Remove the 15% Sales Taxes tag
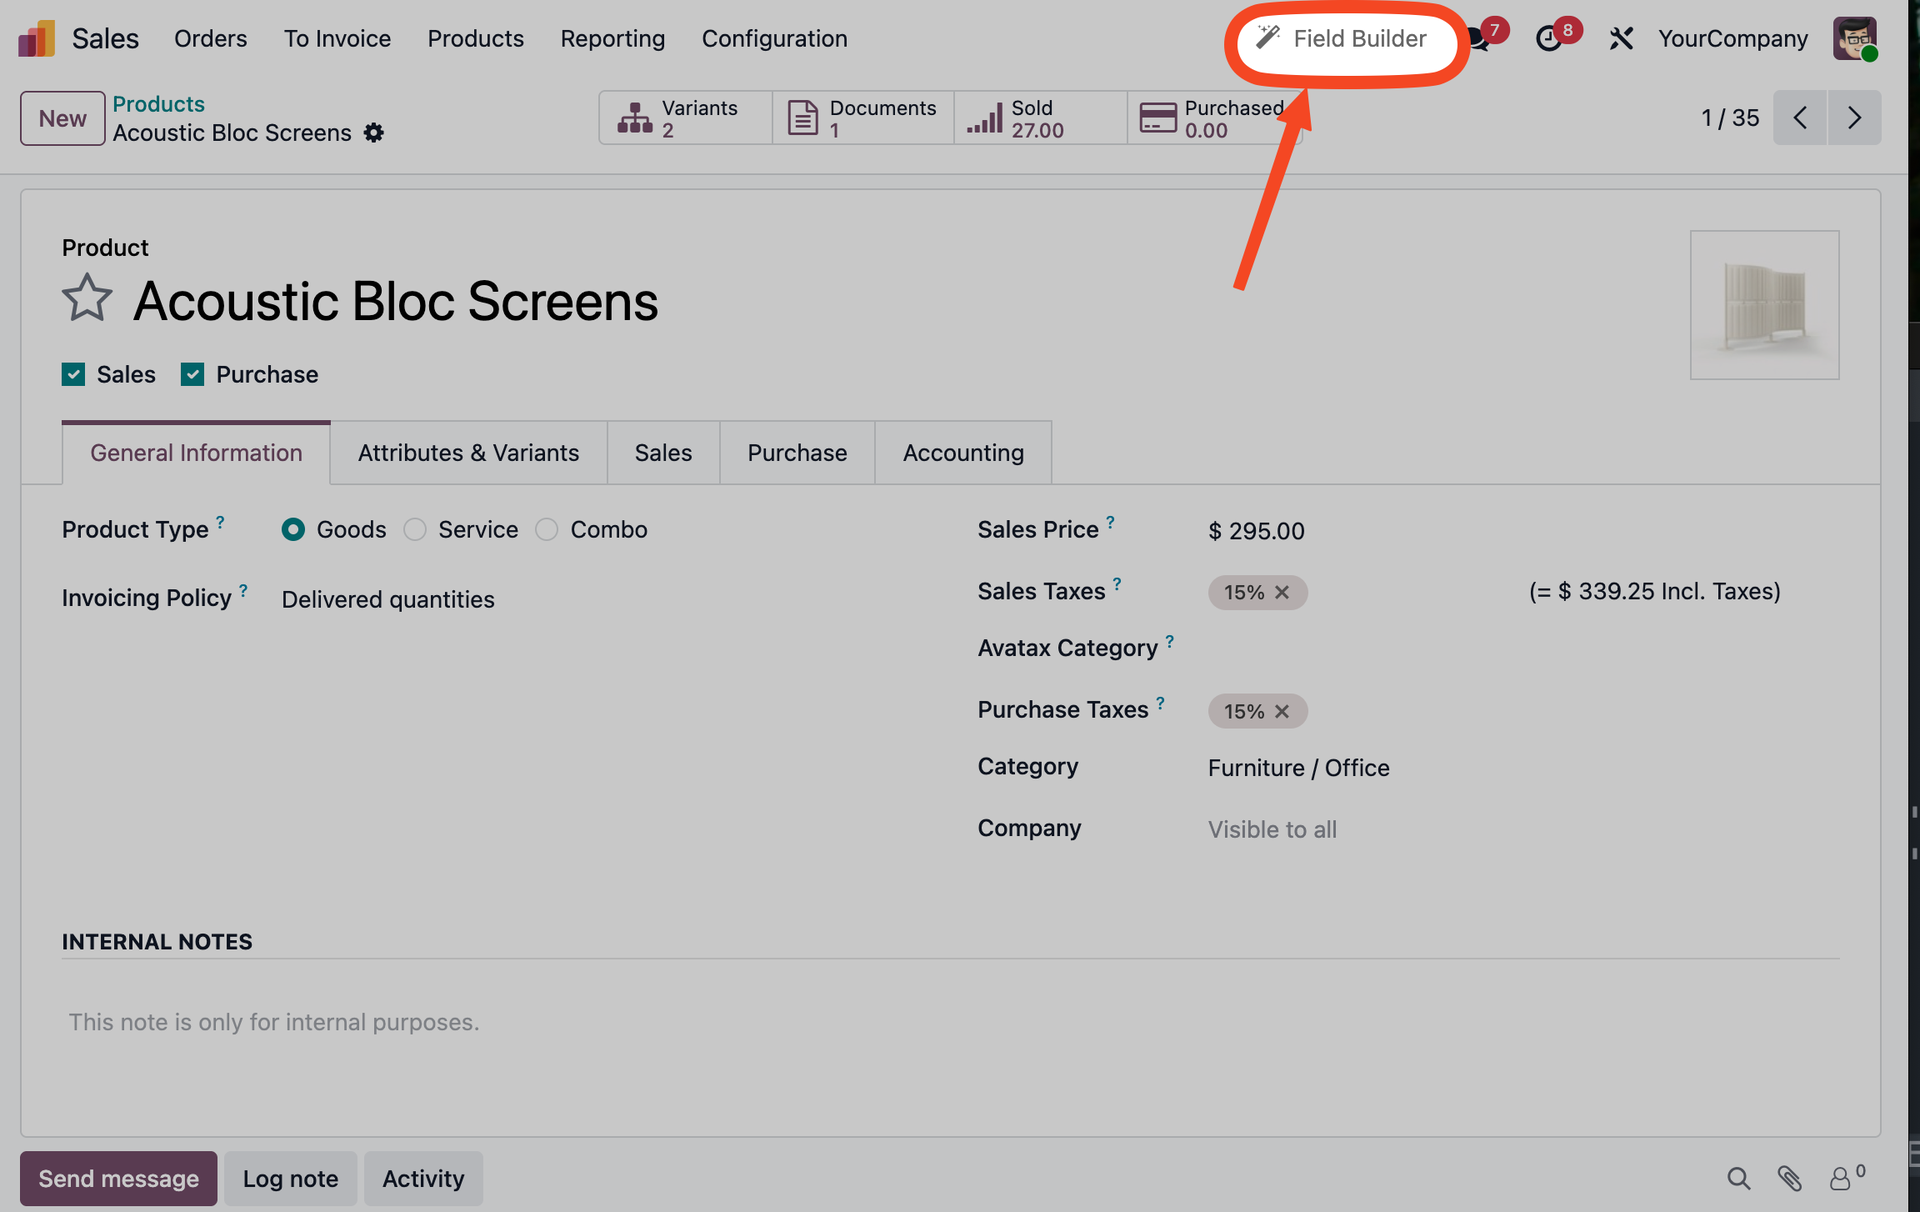This screenshot has width=1920, height=1212. pos(1282,592)
